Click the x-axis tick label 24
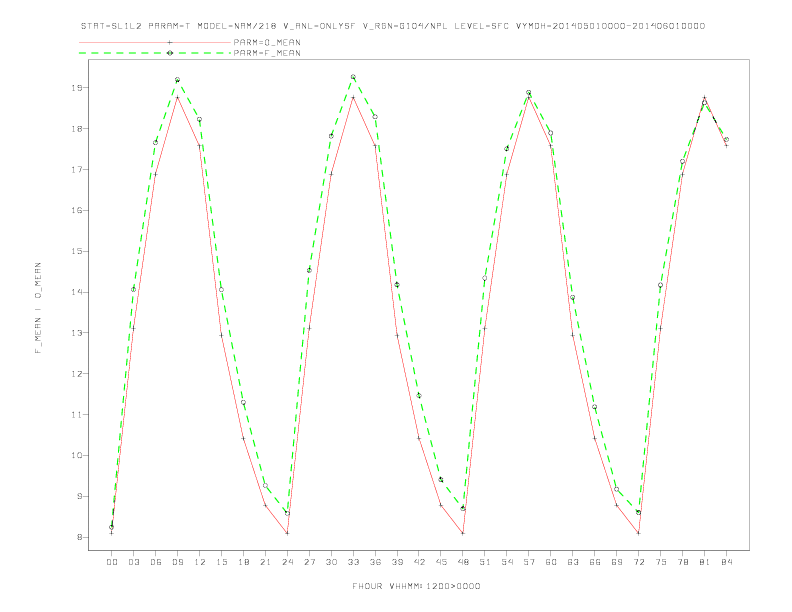 [x=287, y=562]
